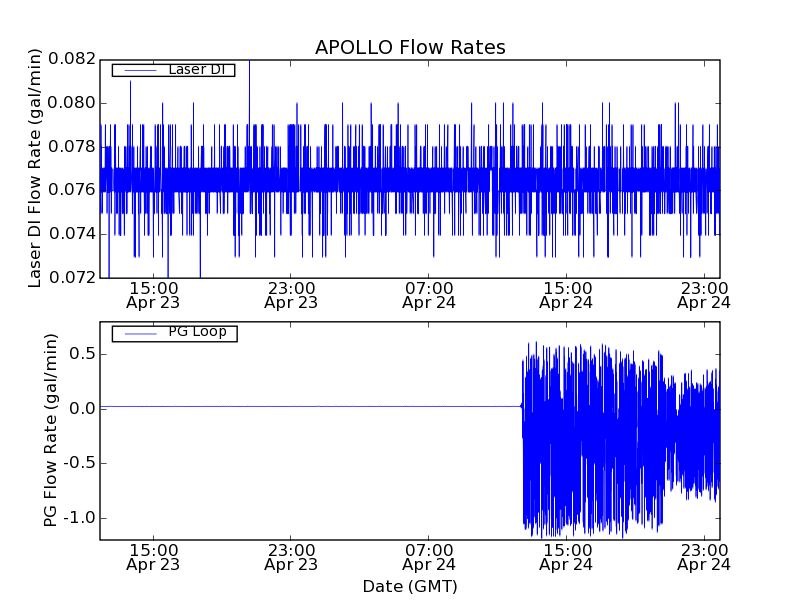Click the "Date (GMT)" x-axis label
The height and width of the screenshot is (600, 800).
tap(410, 586)
